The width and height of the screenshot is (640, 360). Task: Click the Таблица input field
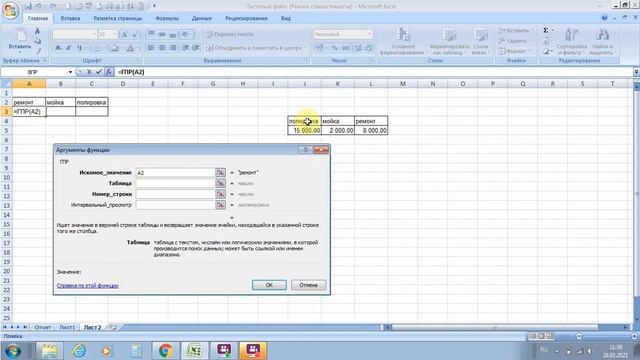click(176, 184)
